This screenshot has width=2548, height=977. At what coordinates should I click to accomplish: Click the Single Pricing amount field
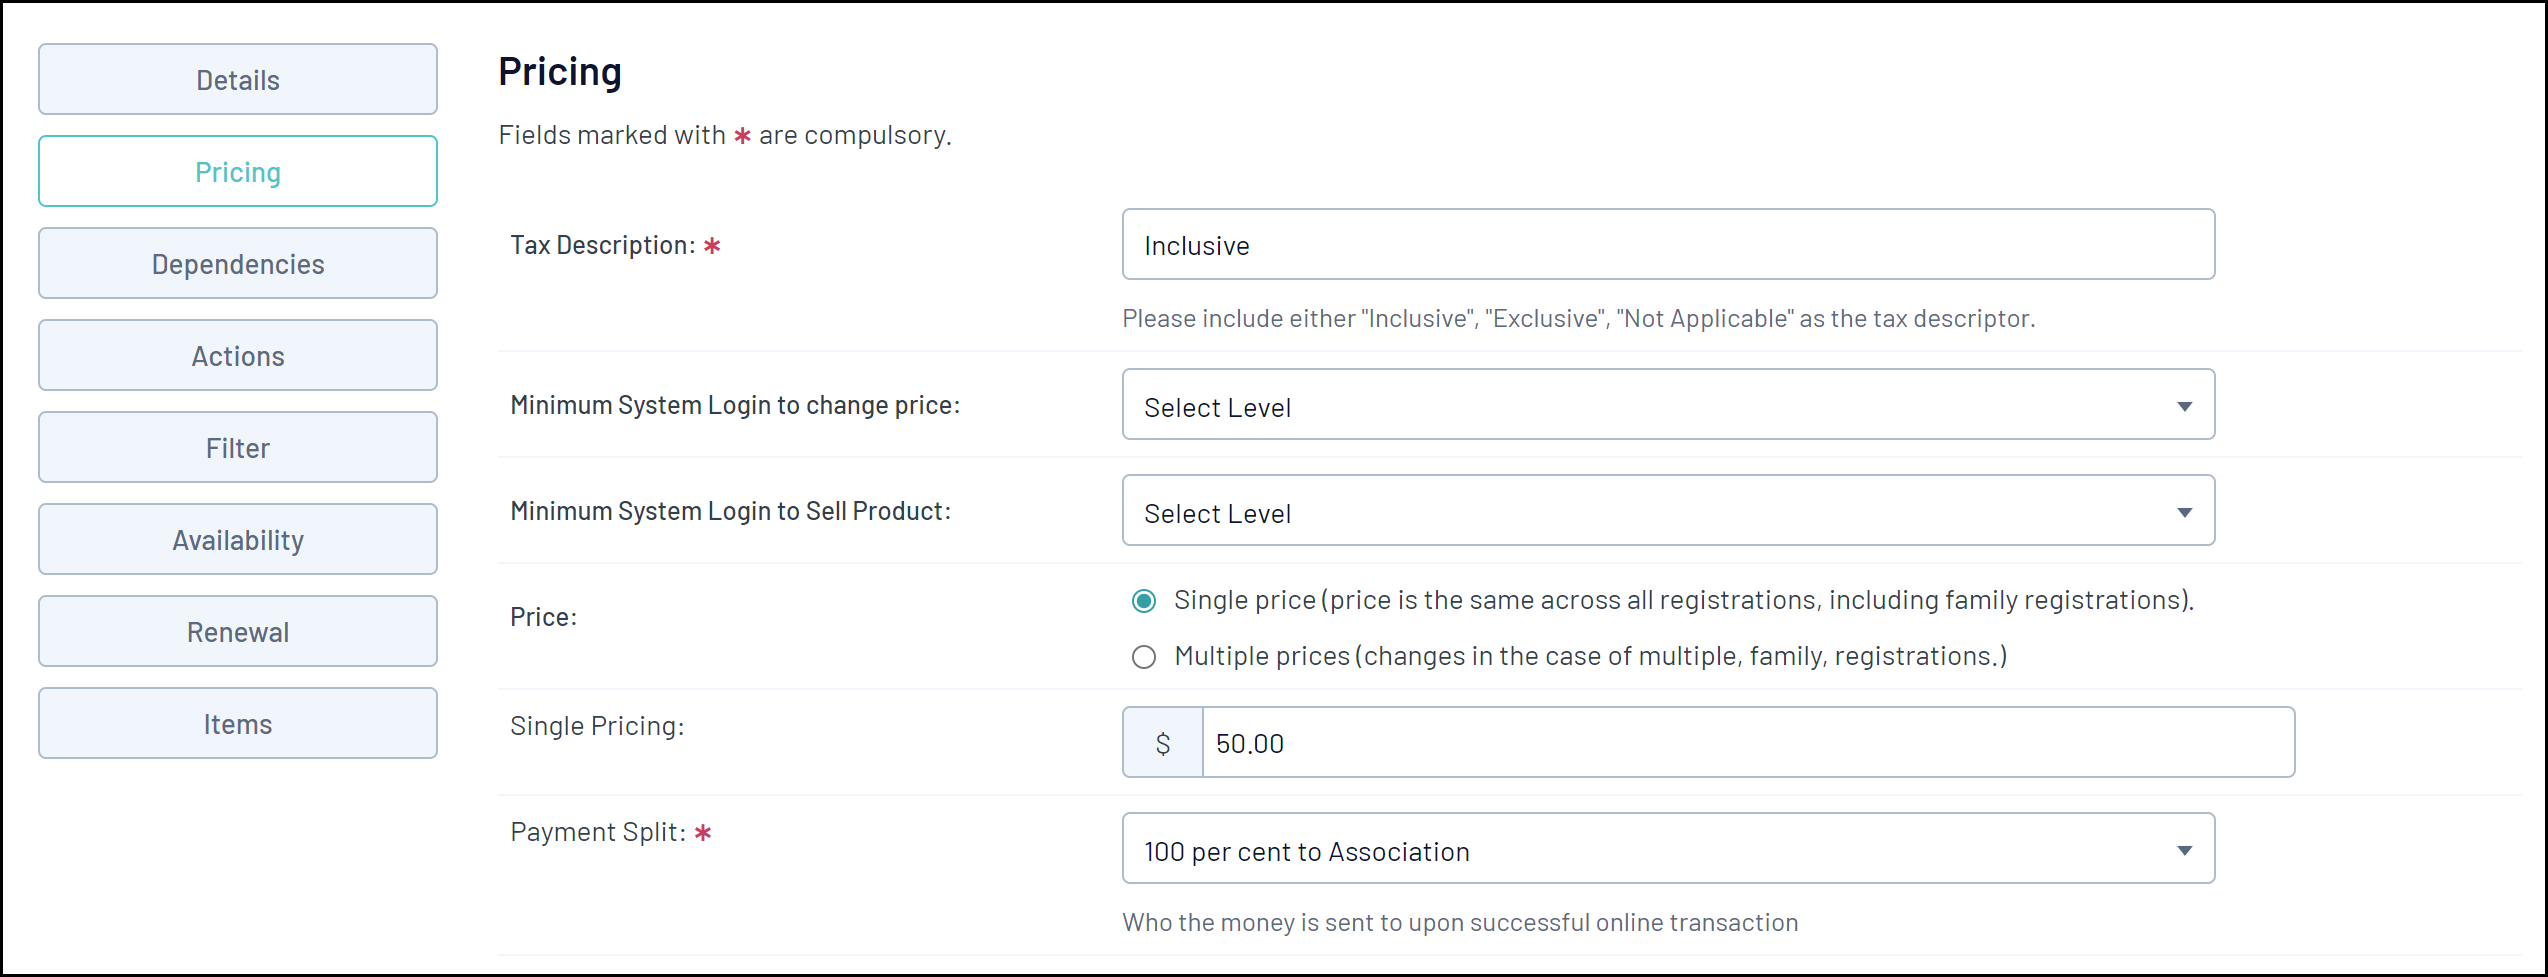[1747, 743]
